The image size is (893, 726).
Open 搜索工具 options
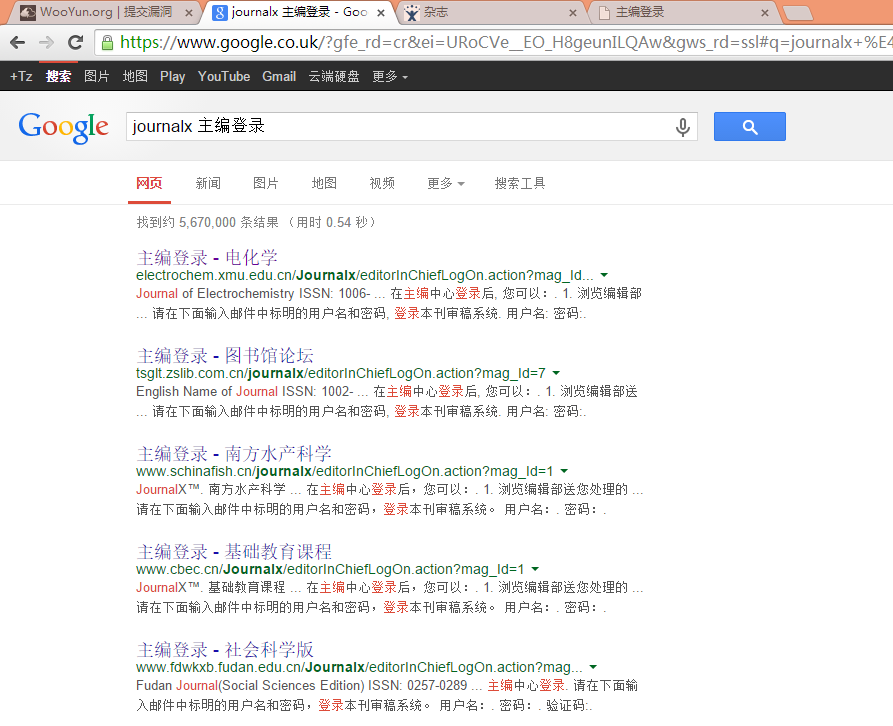[520, 183]
